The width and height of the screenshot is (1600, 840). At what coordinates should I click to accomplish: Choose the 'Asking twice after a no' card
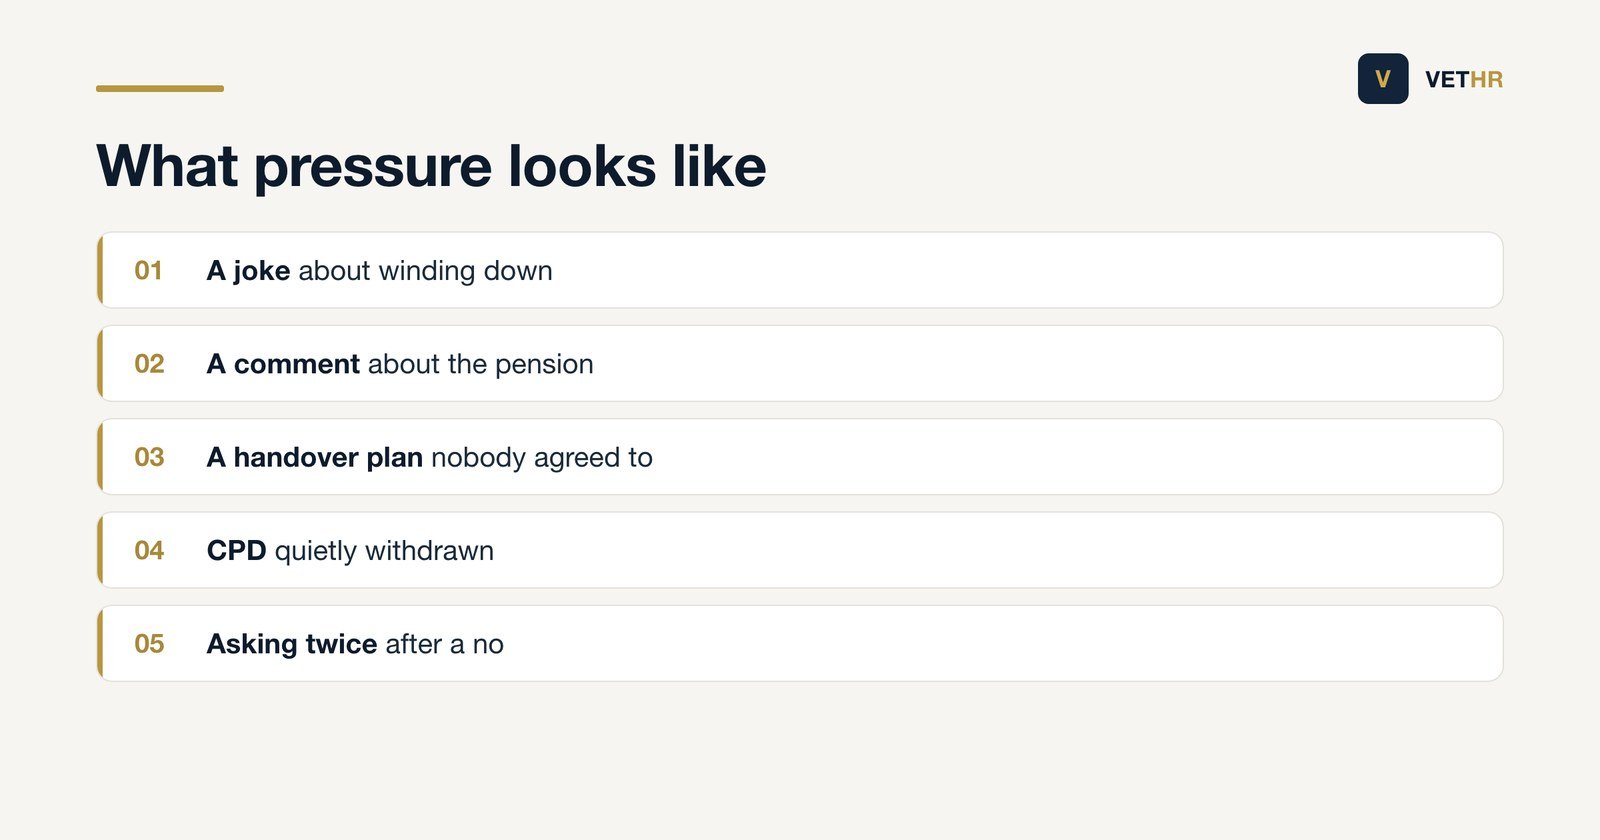pos(800,643)
